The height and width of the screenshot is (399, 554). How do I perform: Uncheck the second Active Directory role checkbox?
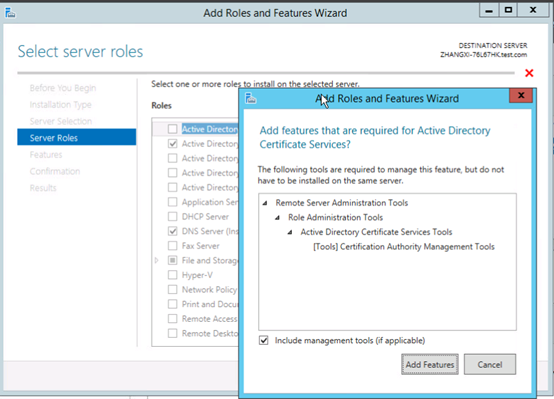[172, 143]
